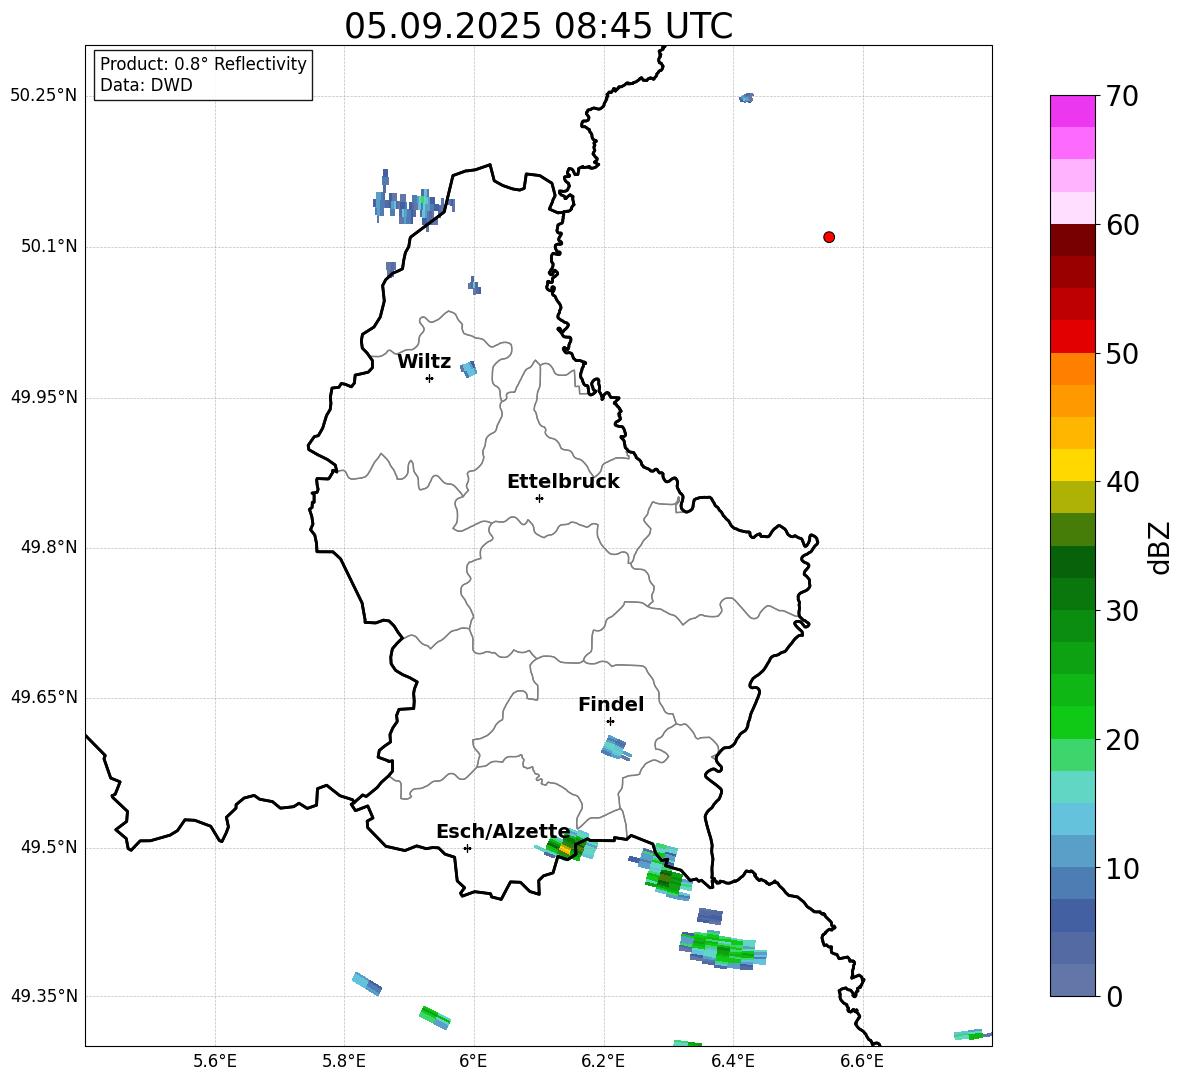This screenshot has width=1184, height=1081.
Task: Click the 10 colorbar tick label
Action: click(1122, 869)
